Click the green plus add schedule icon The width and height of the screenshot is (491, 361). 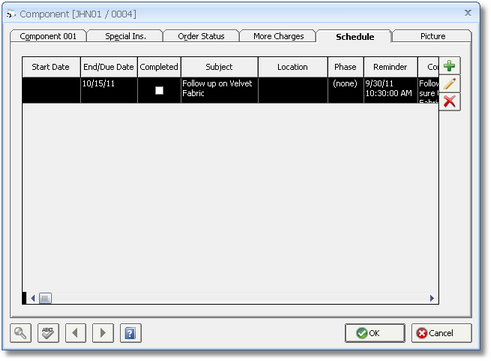[x=449, y=66]
